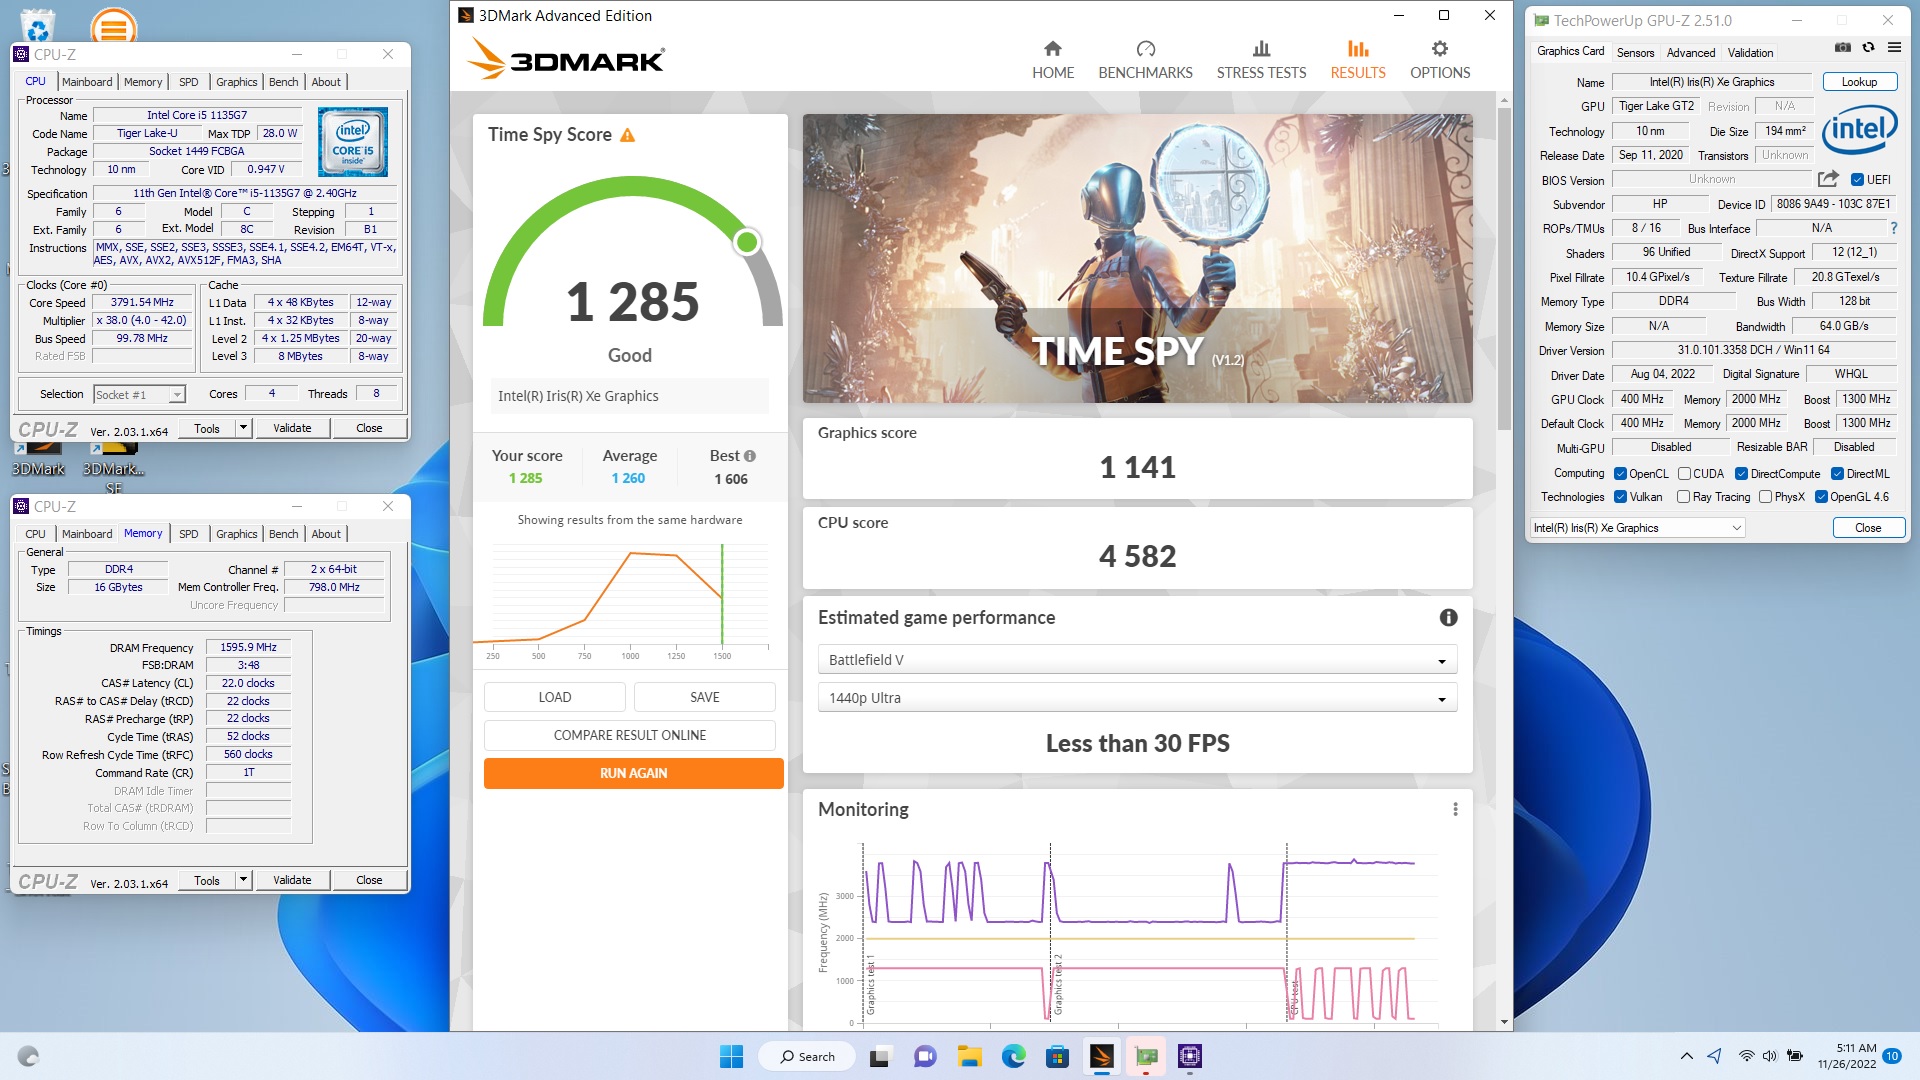1920x1080 pixels.
Task: Click BIOS share/export icon in GPU-Z
Action: (x=1828, y=179)
